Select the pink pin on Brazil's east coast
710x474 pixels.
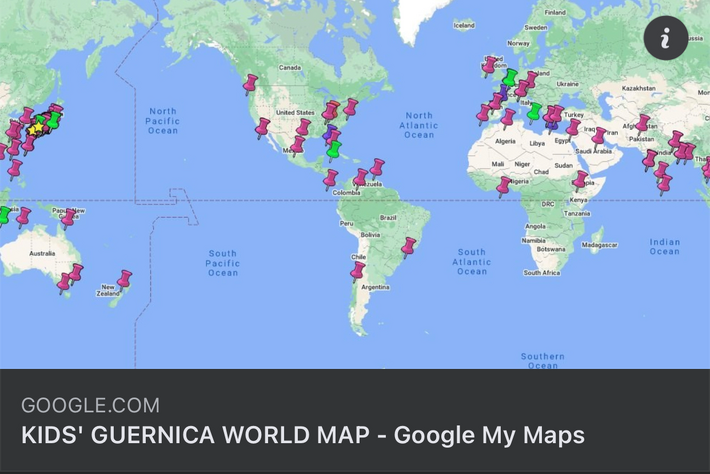pos(408,246)
